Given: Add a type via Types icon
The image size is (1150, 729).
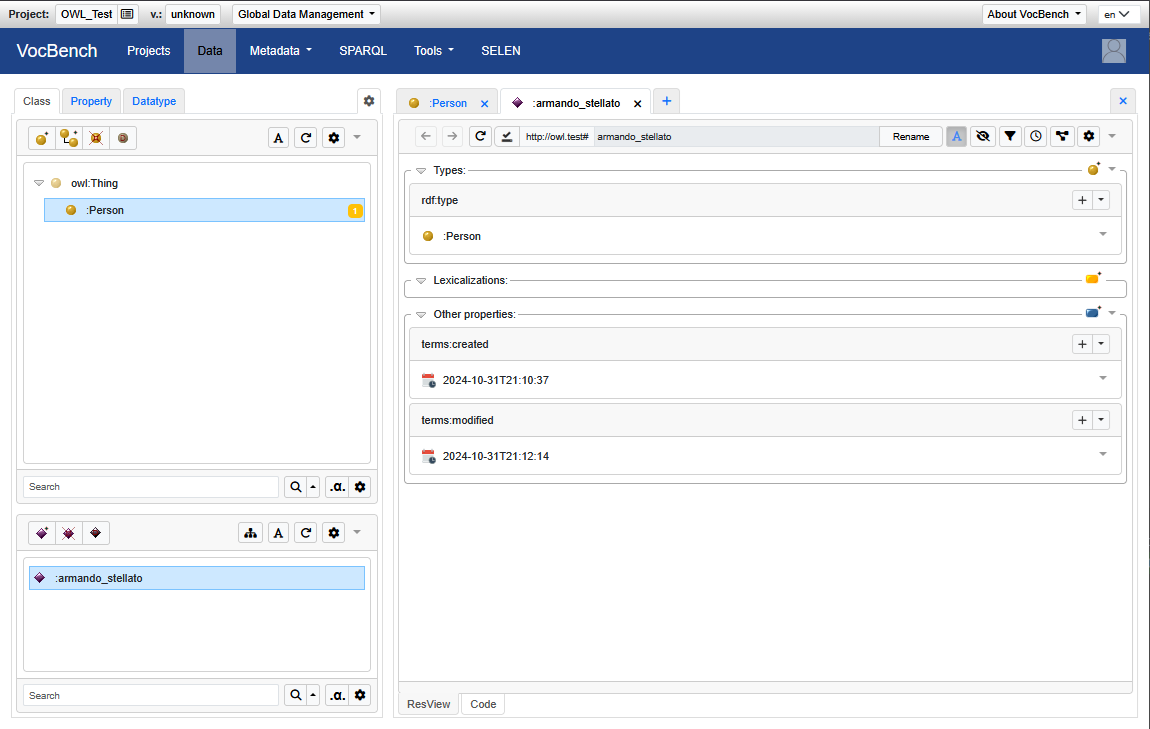Looking at the screenshot, I should (x=1094, y=169).
